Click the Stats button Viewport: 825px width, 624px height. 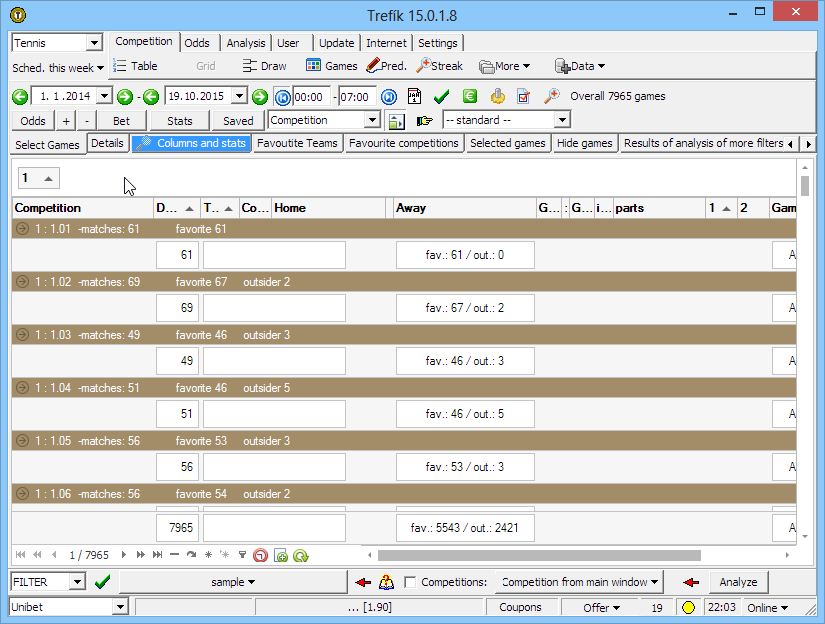click(179, 120)
